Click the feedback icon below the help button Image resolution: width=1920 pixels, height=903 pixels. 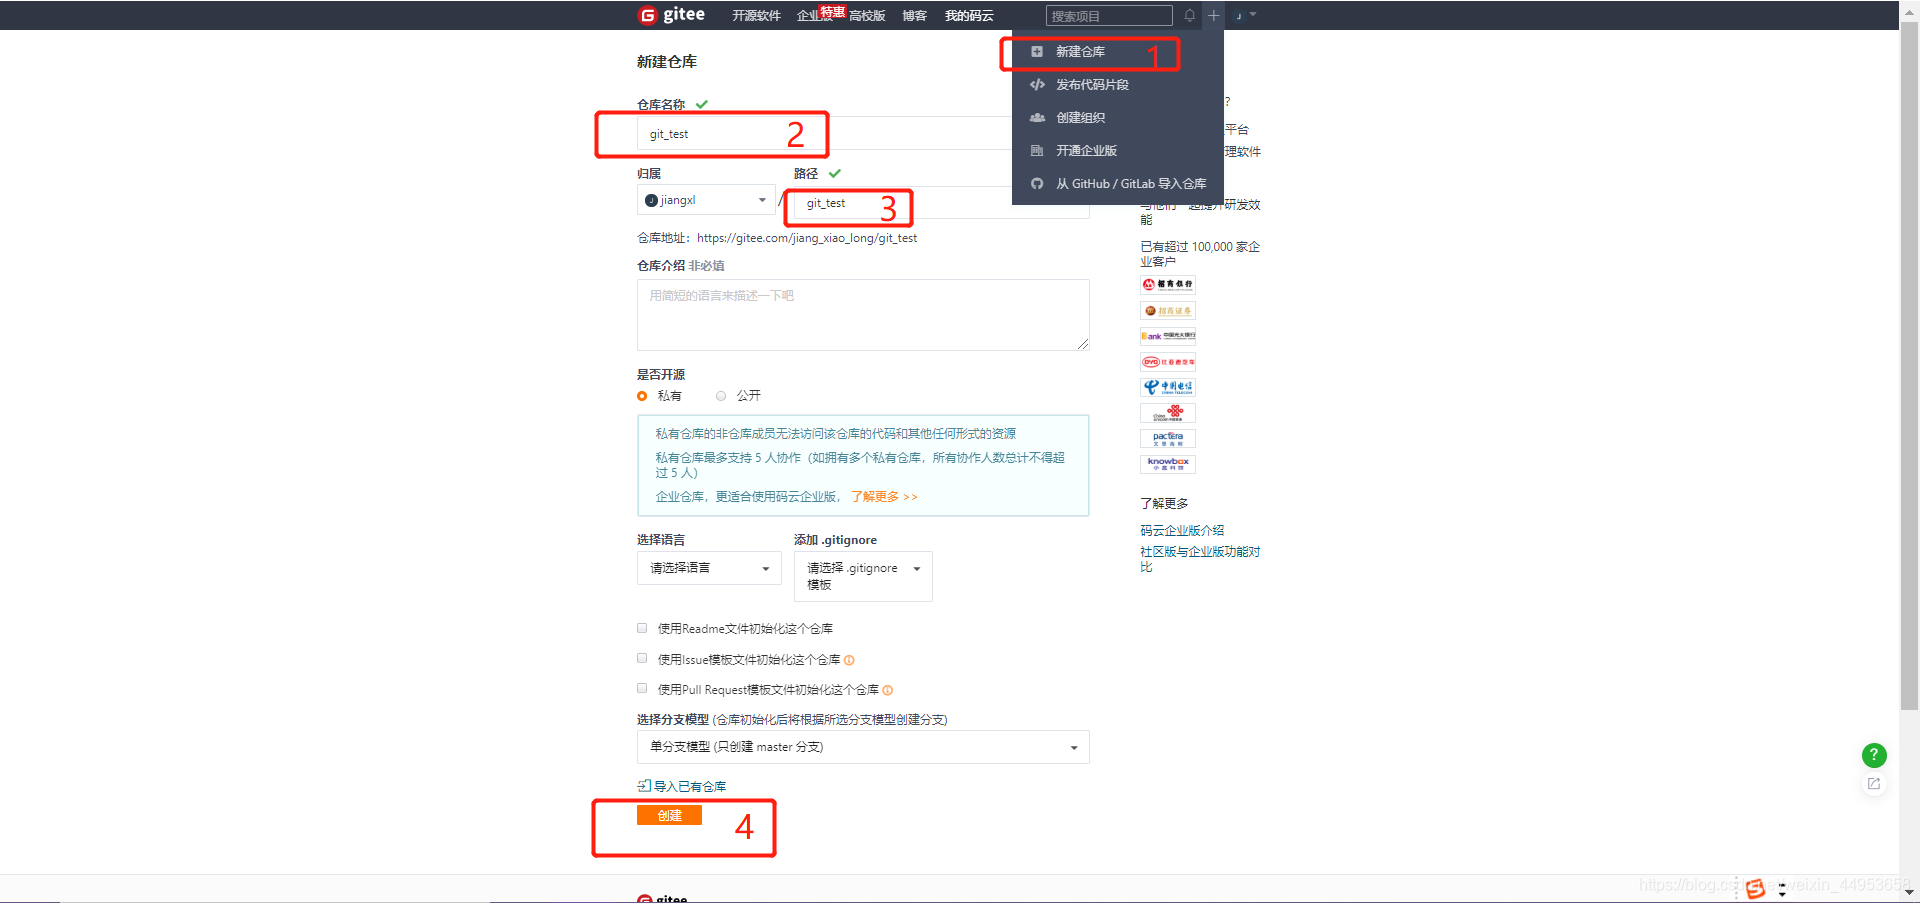pyautogui.click(x=1874, y=784)
